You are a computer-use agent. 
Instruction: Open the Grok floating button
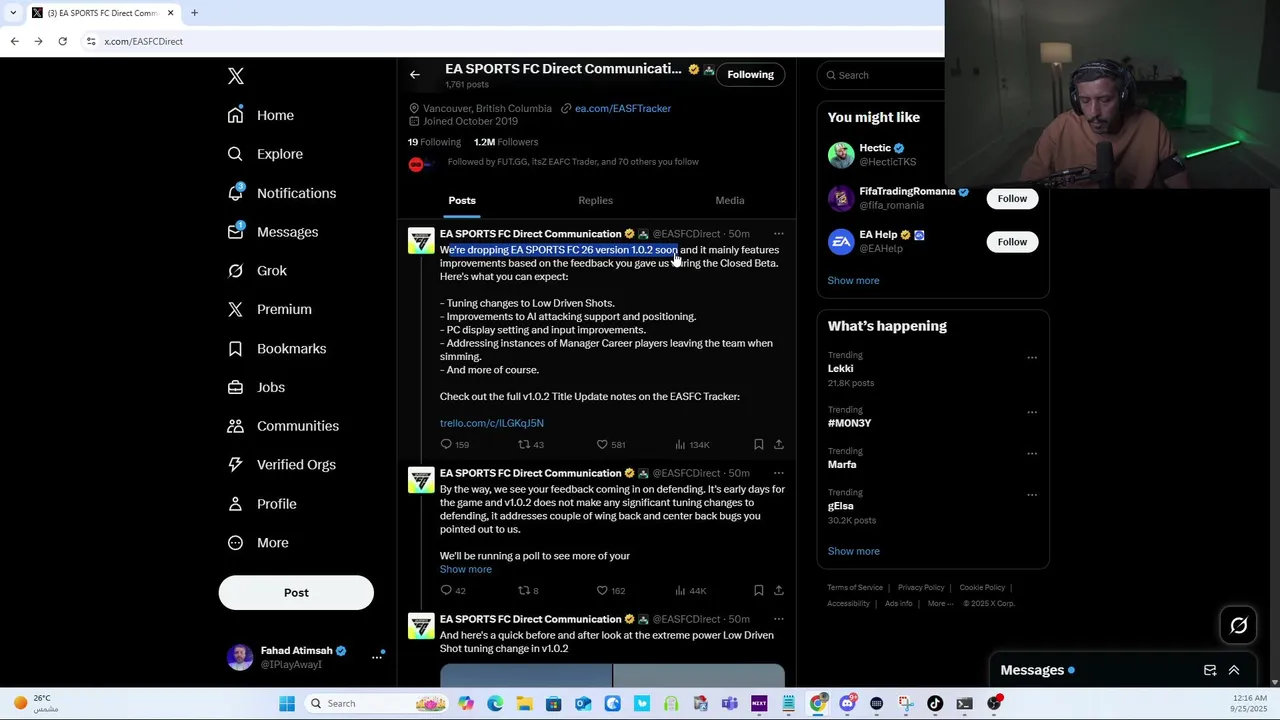[x=1239, y=626]
